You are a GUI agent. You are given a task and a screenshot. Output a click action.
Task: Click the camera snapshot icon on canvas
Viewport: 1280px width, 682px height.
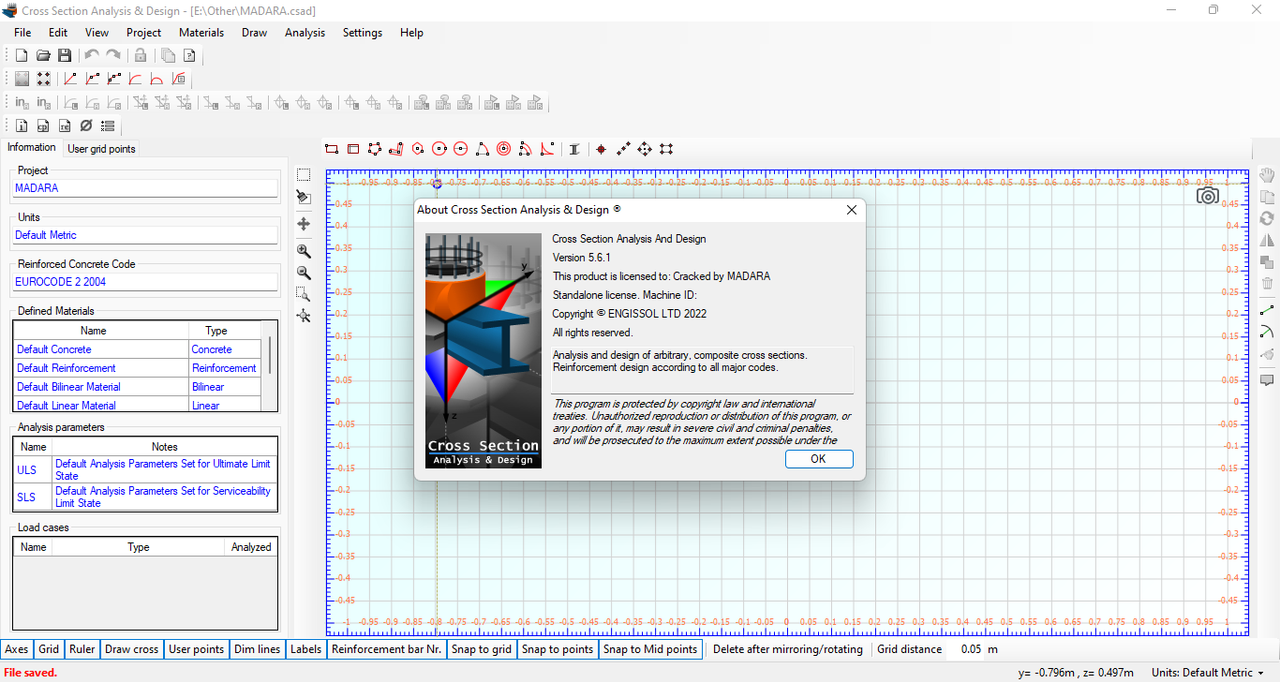pos(1208,195)
